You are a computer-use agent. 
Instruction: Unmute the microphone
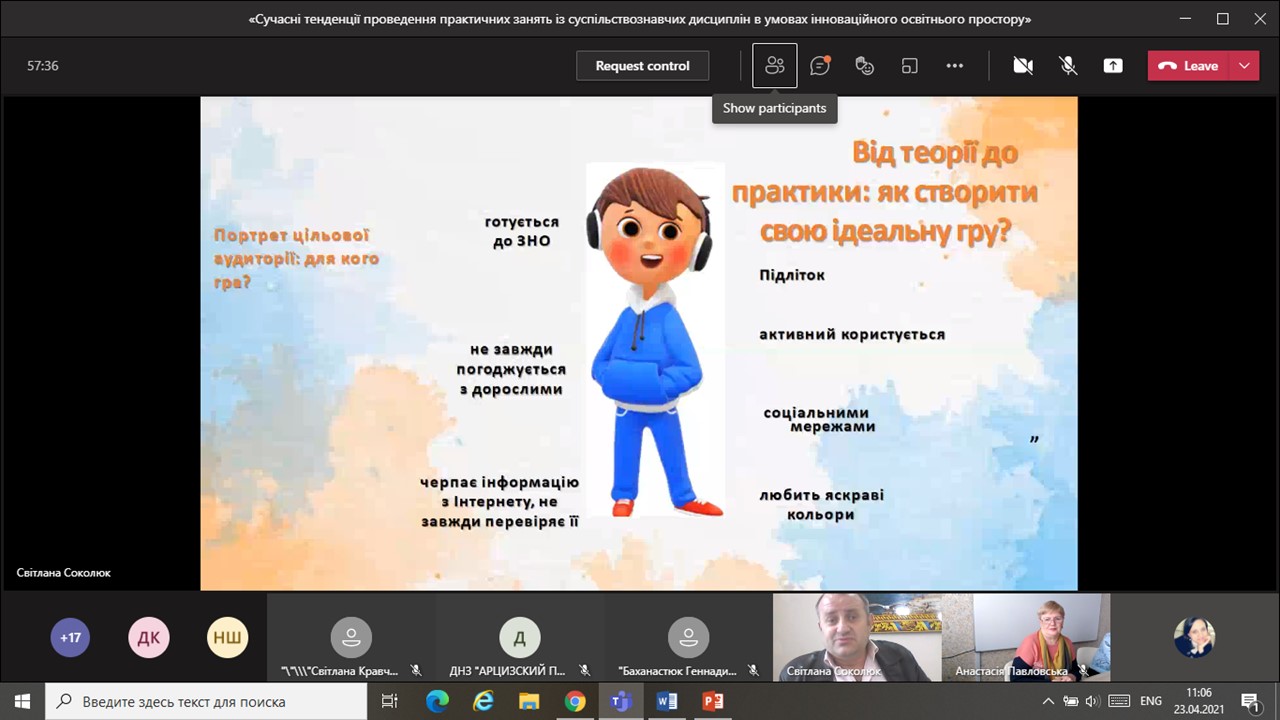click(x=1068, y=66)
